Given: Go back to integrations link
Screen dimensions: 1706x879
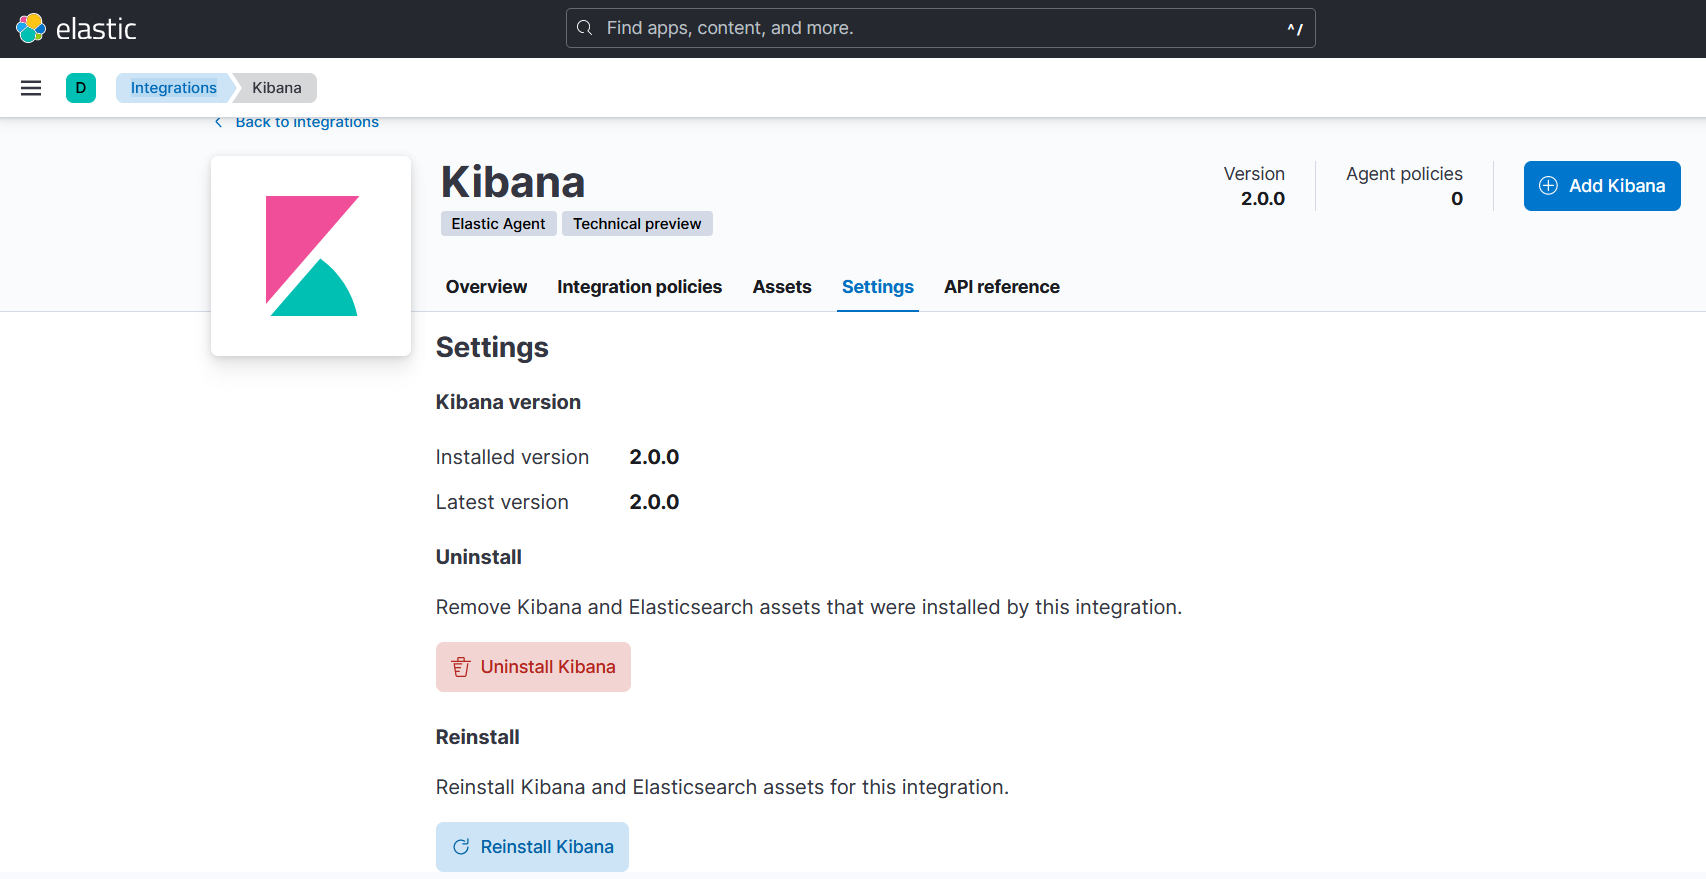Looking at the screenshot, I should [307, 122].
